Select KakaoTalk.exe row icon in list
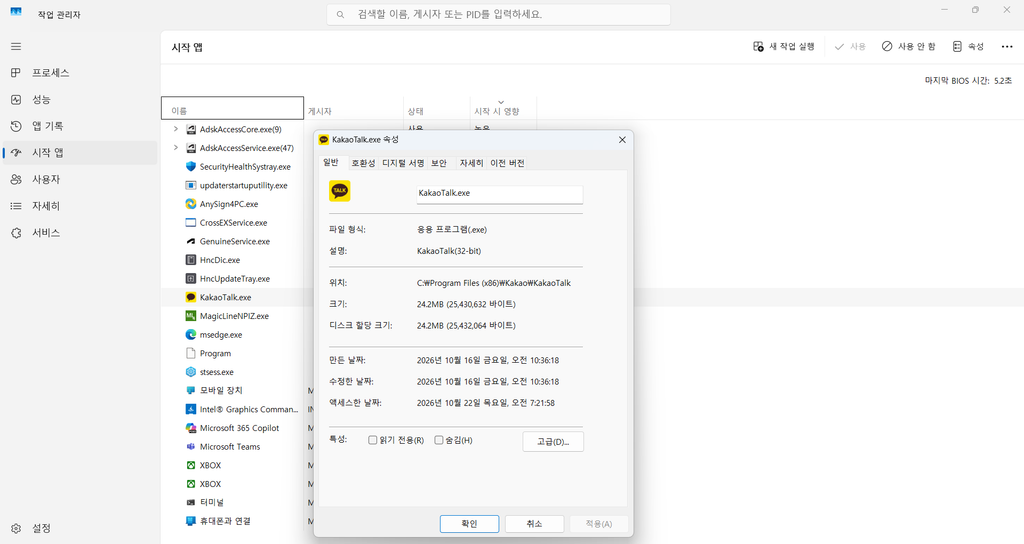The width and height of the screenshot is (1024, 544). tap(191, 297)
